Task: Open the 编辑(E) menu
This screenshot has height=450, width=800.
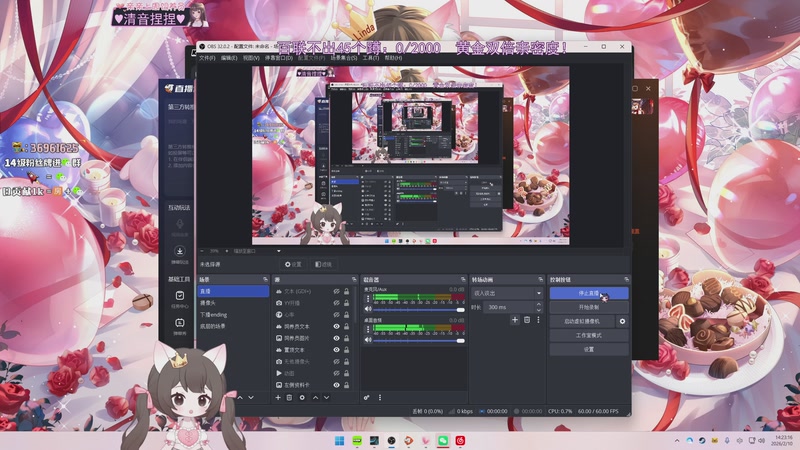Action: 229,58
